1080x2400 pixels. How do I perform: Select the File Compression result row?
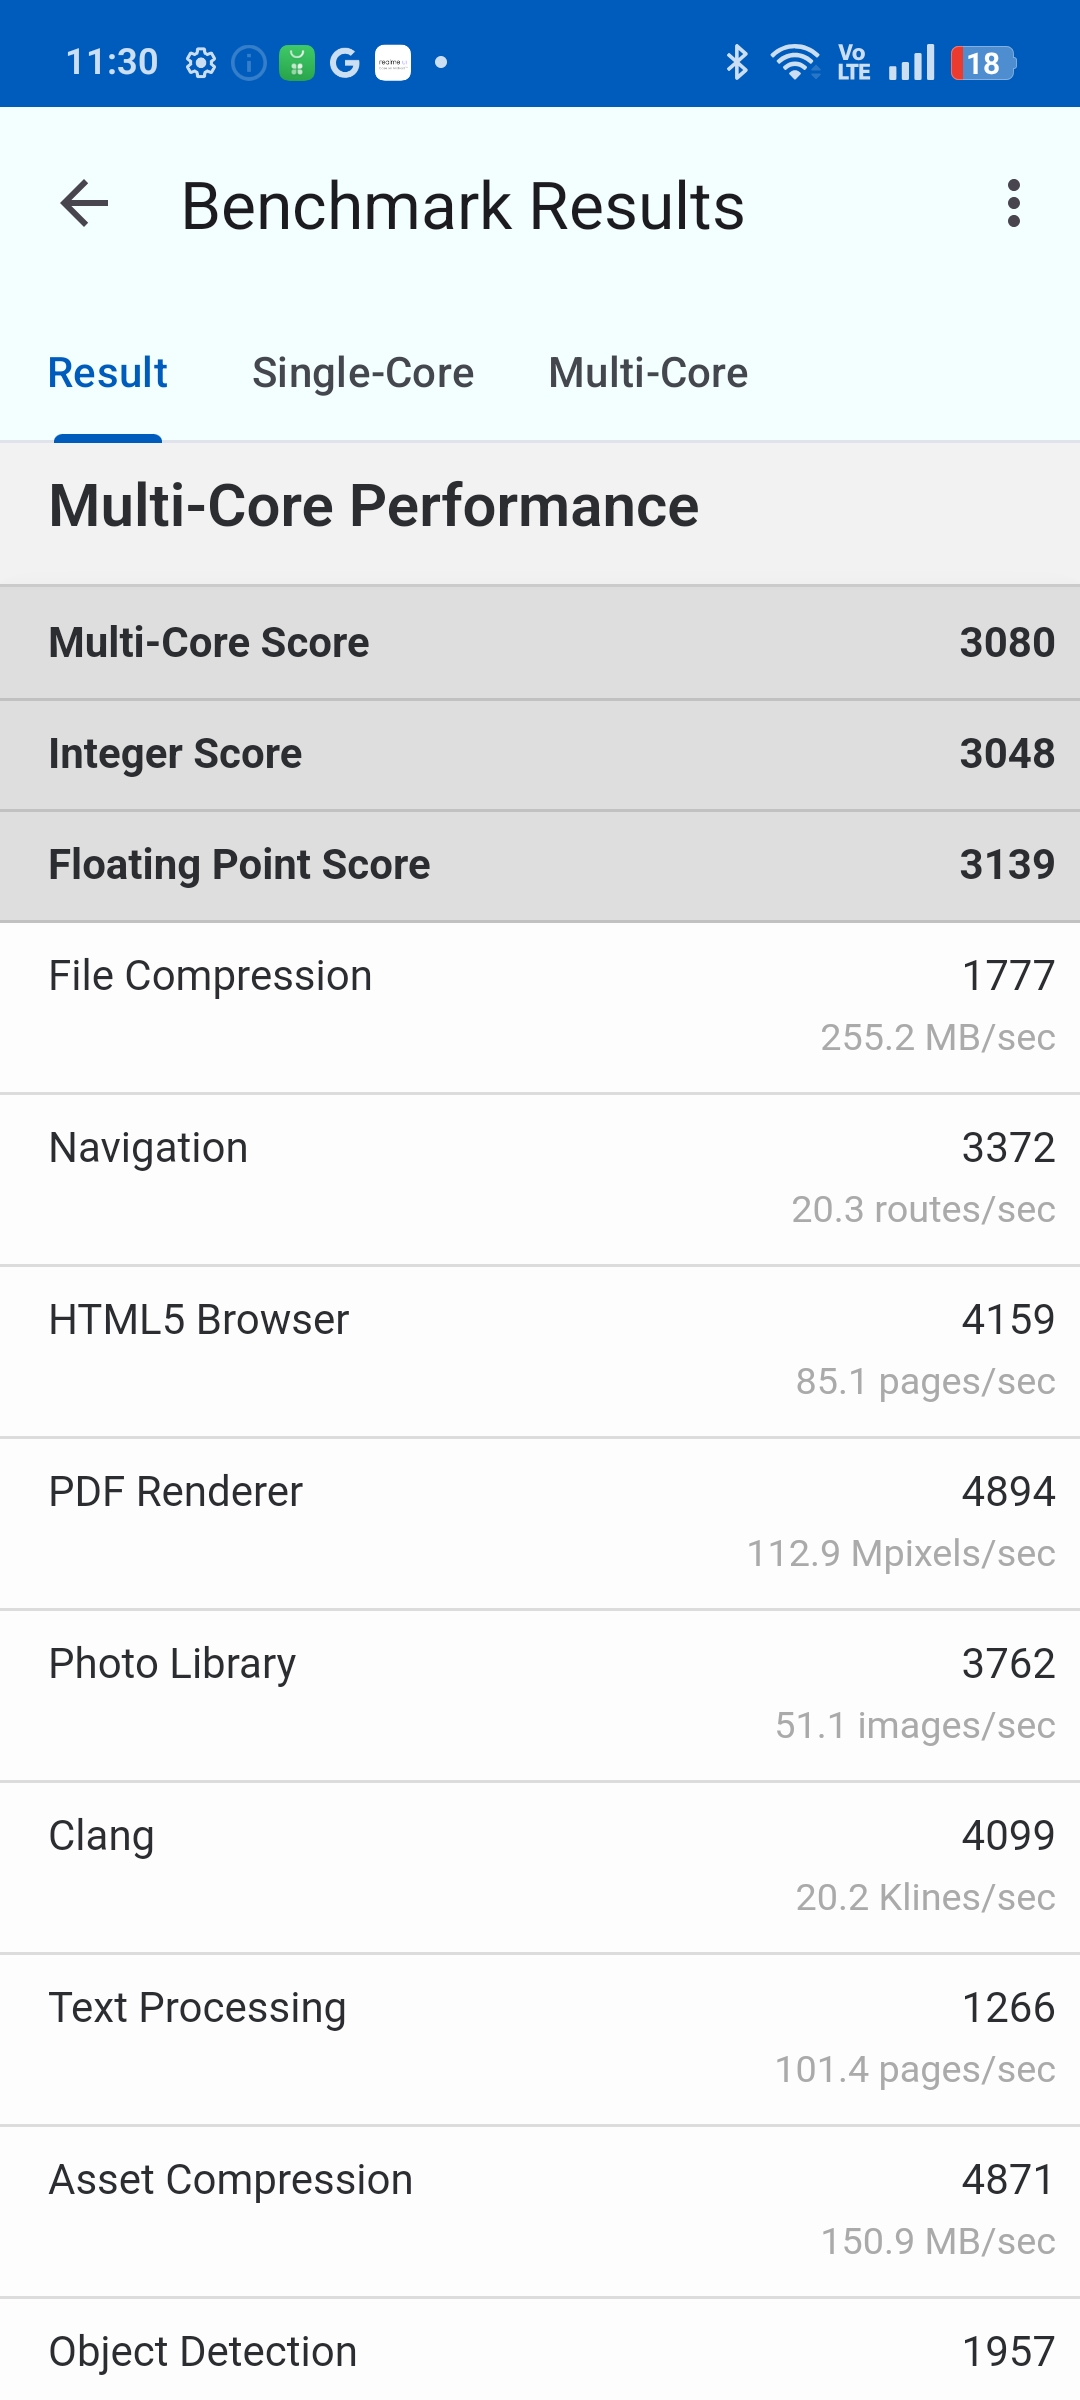pos(540,1006)
